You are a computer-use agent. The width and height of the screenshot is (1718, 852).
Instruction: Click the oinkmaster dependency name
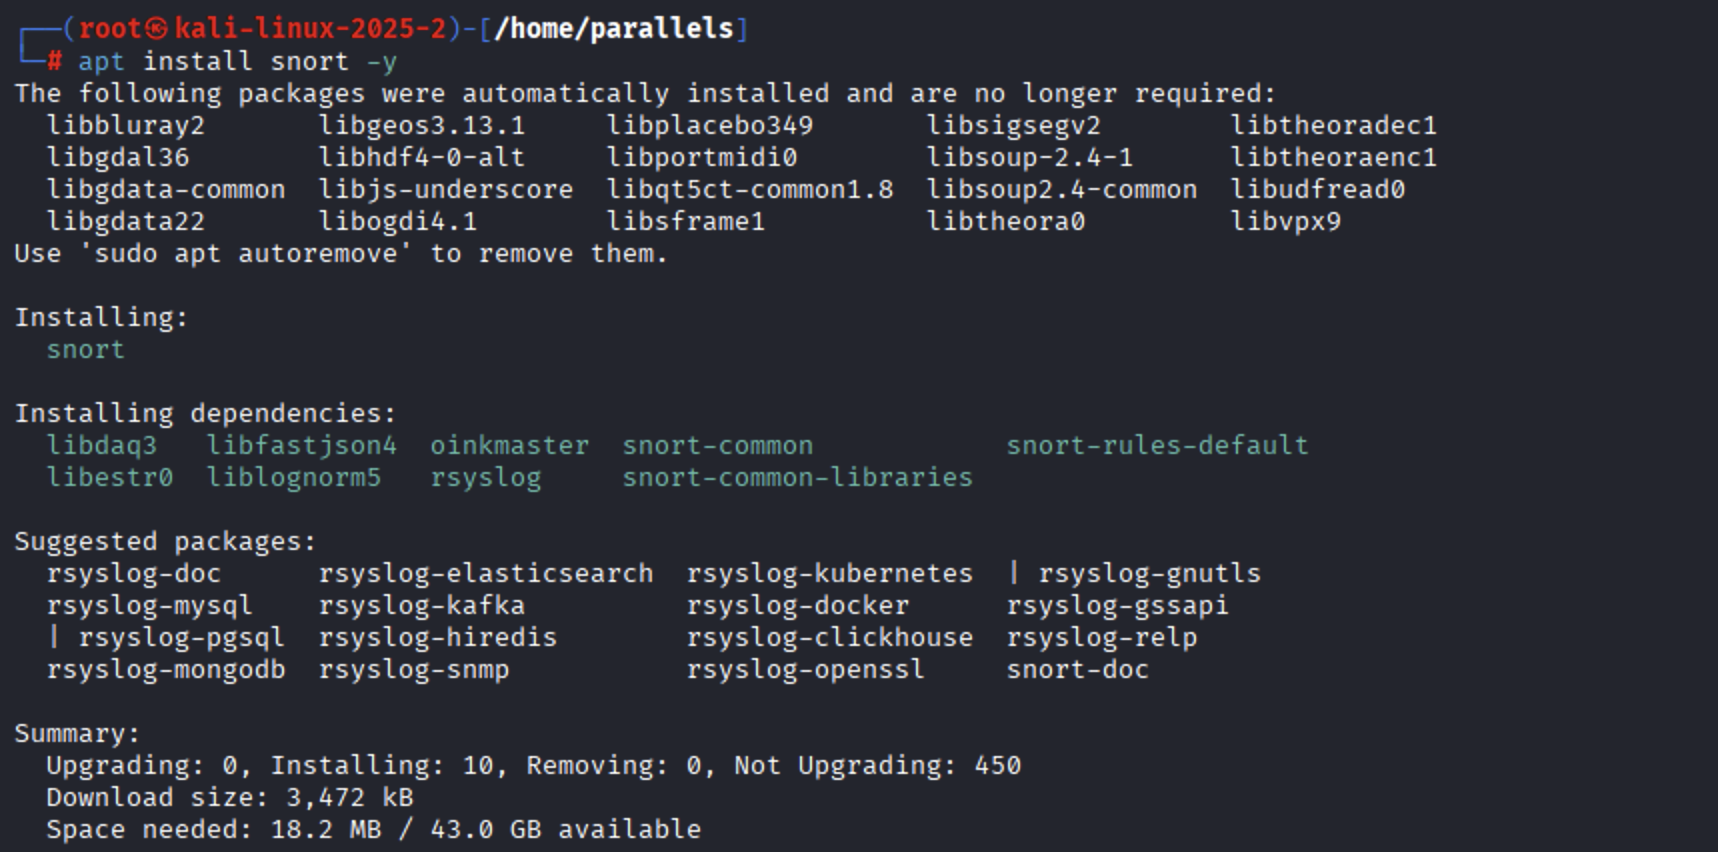coord(509,446)
